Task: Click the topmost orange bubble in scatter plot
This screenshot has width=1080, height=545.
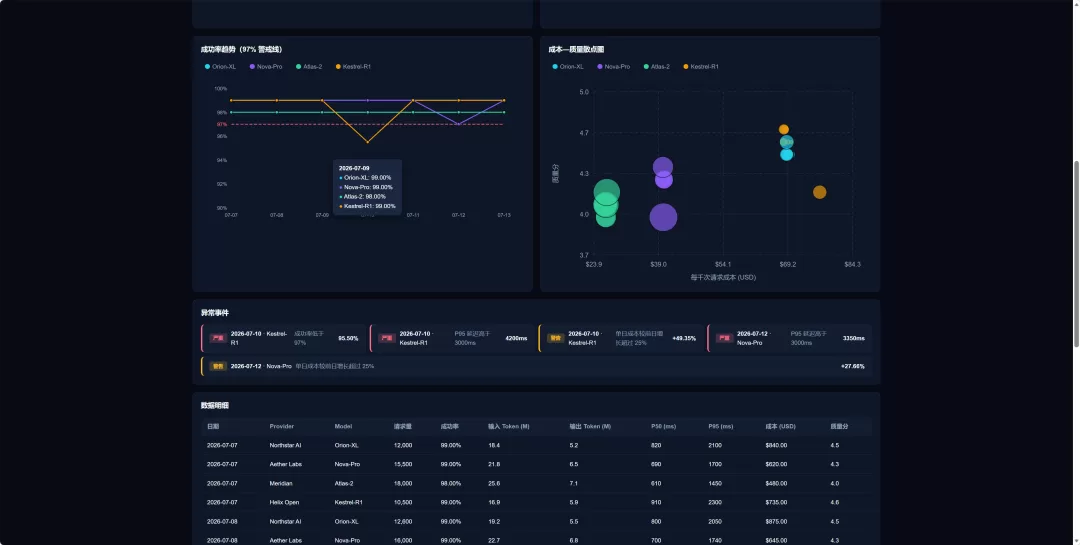Action: coord(784,130)
